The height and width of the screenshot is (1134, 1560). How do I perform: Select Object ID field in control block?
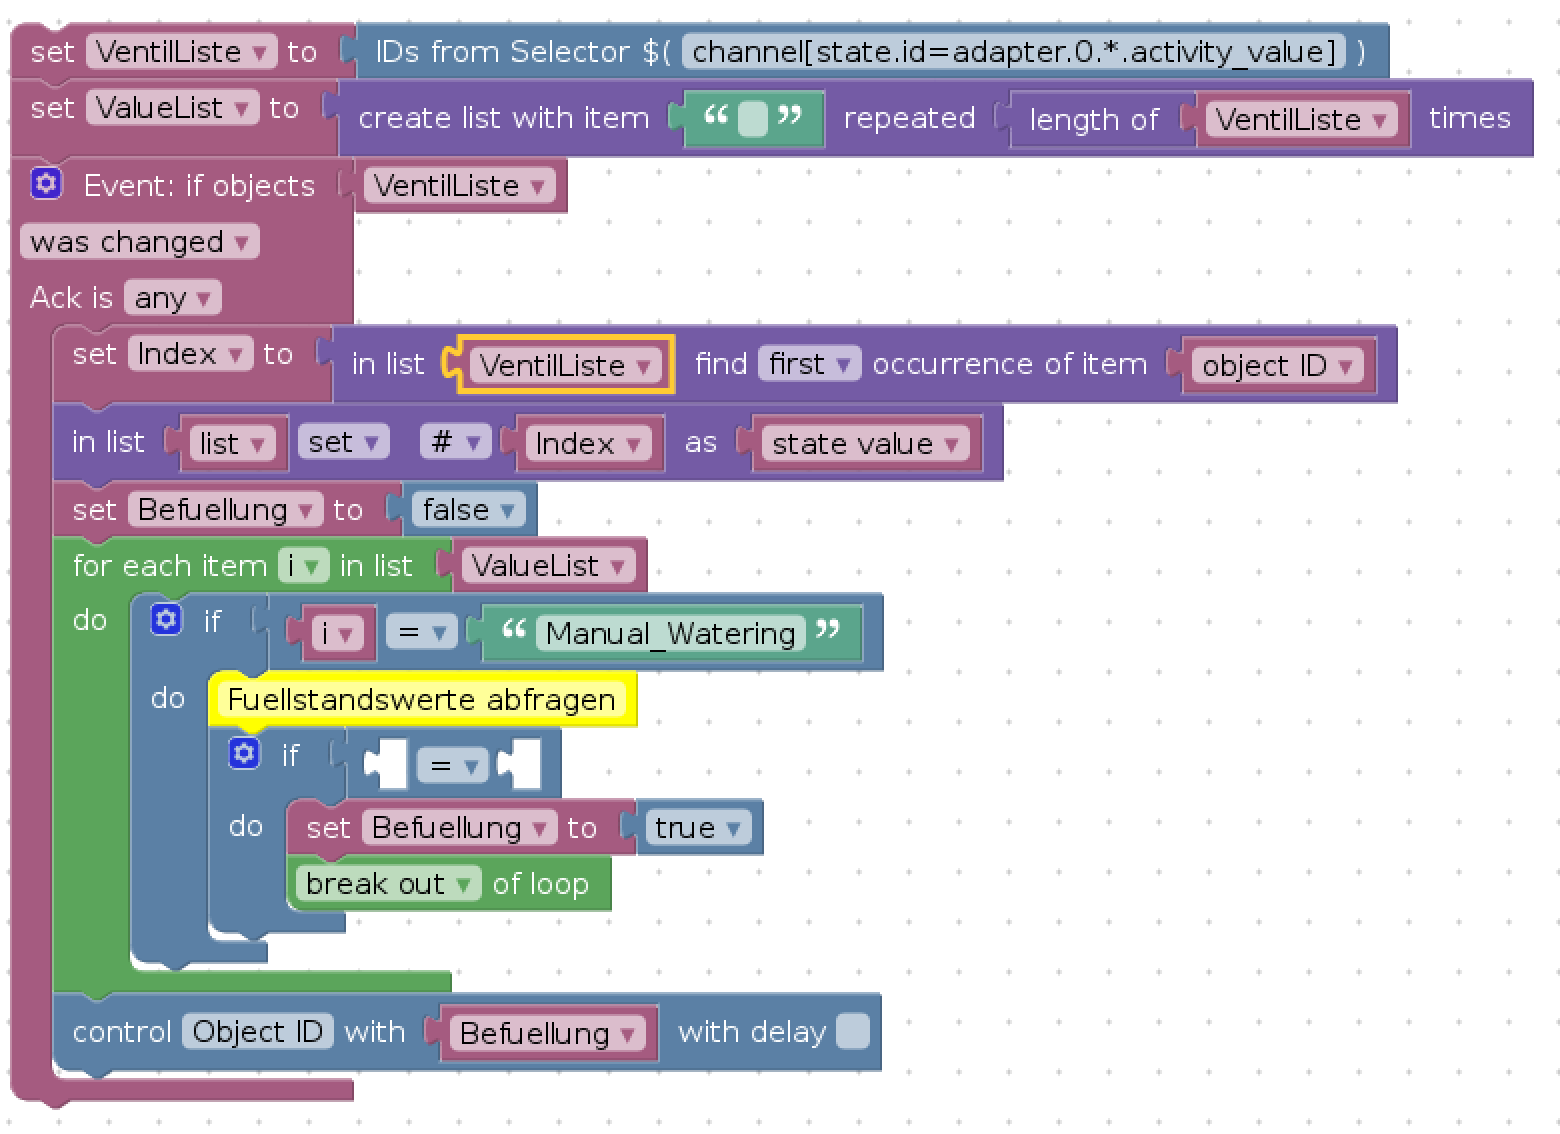tap(258, 1032)
